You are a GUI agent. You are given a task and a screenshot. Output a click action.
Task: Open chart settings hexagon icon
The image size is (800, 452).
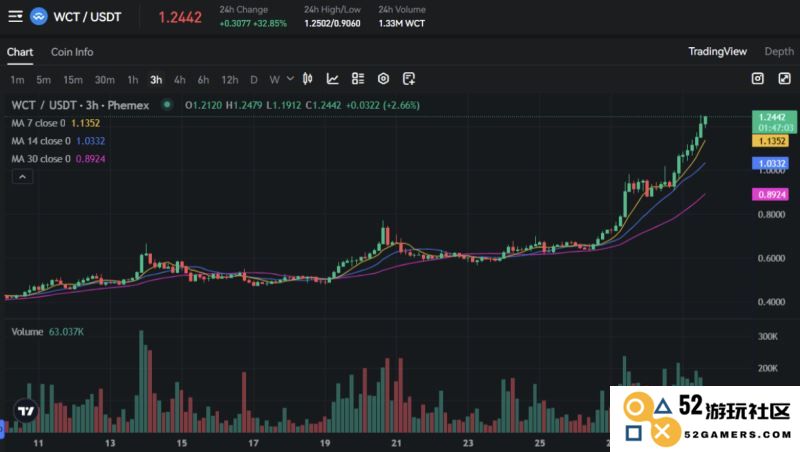(383, 79)
